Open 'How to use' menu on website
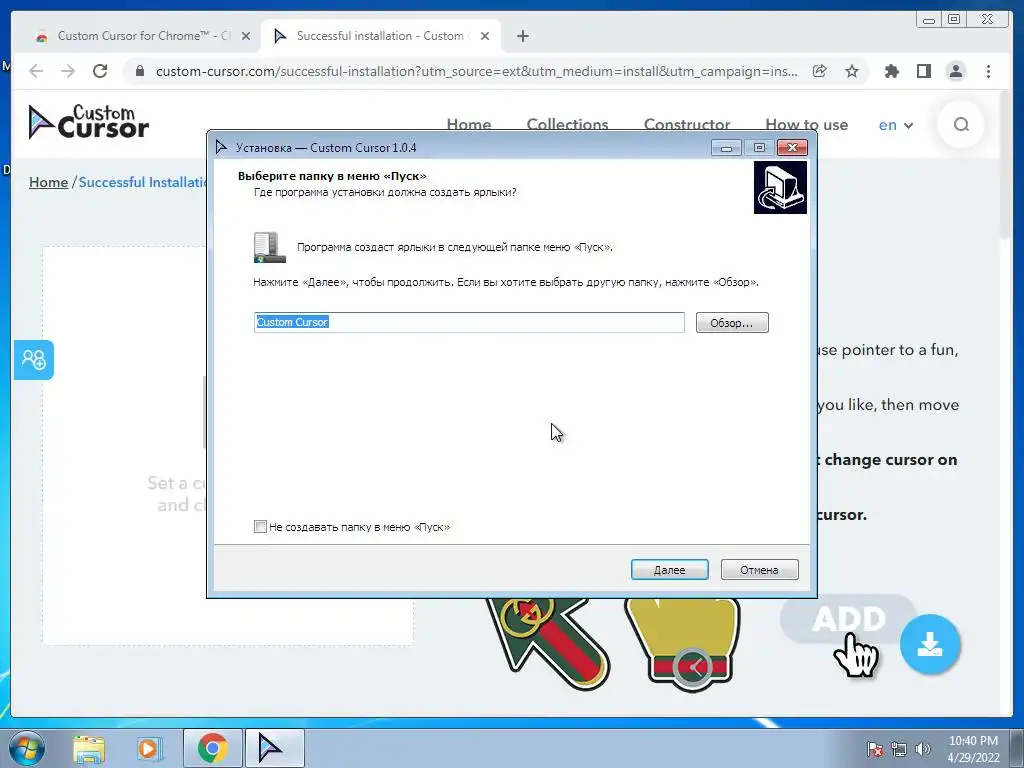 (807, 124)
